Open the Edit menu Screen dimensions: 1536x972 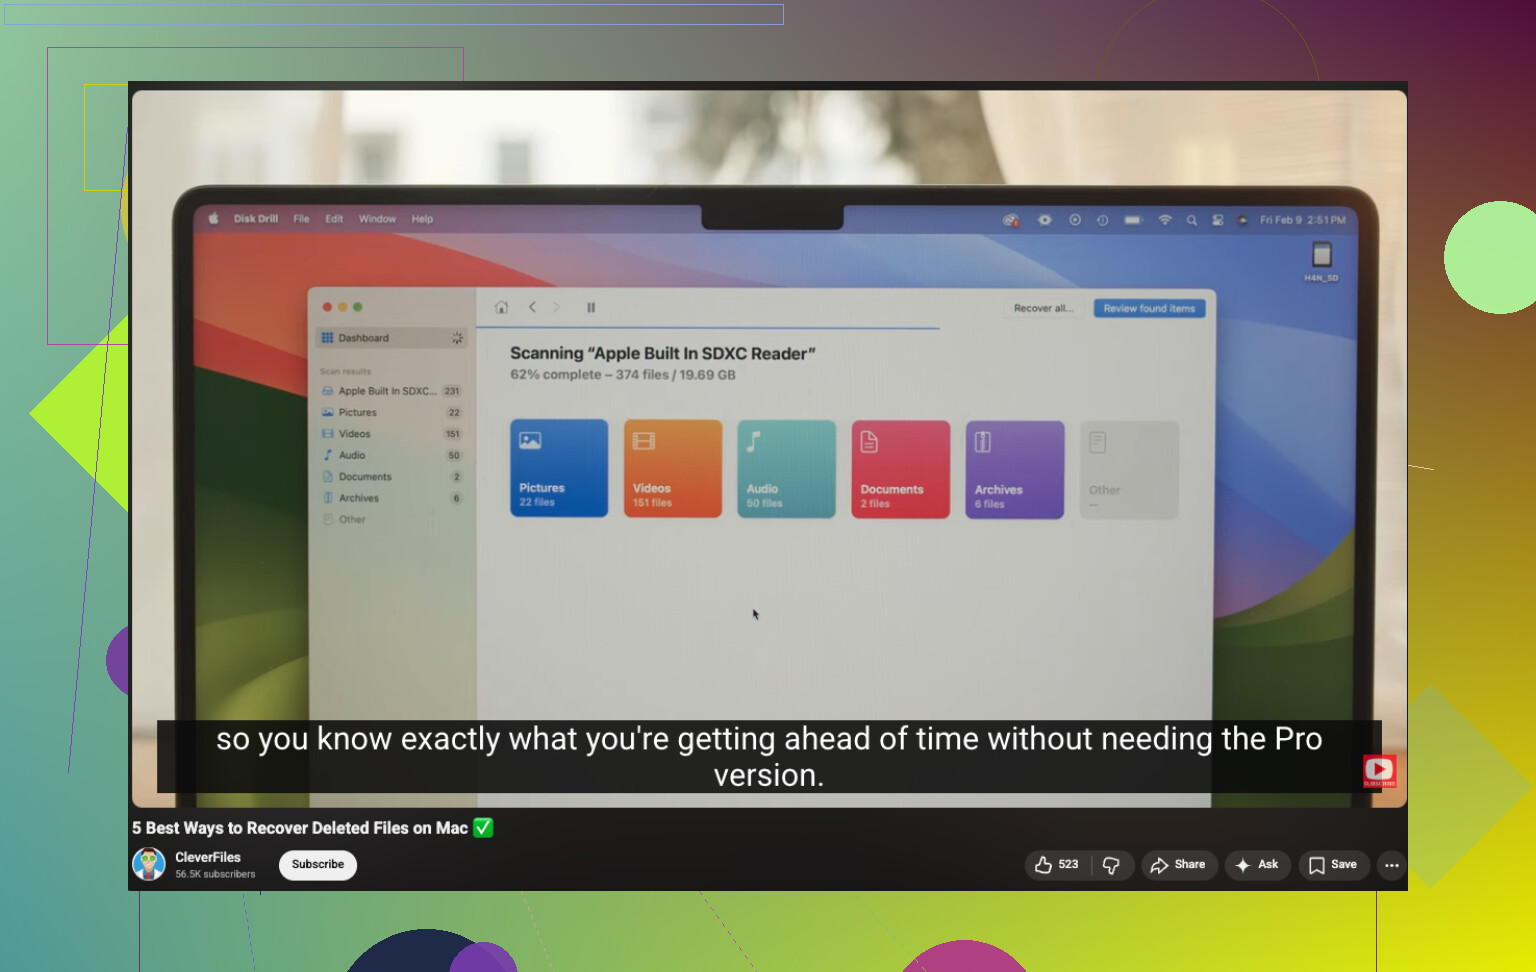[x=334, y=219]
